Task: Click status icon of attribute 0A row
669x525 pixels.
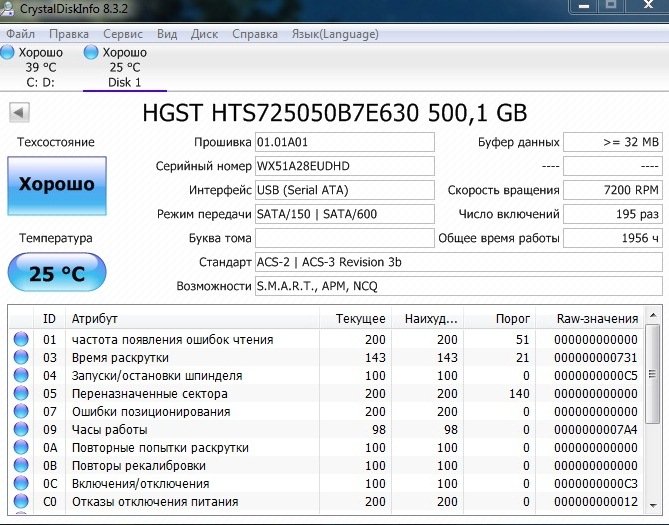Action: pyautogui.click(x=21, y=447)
